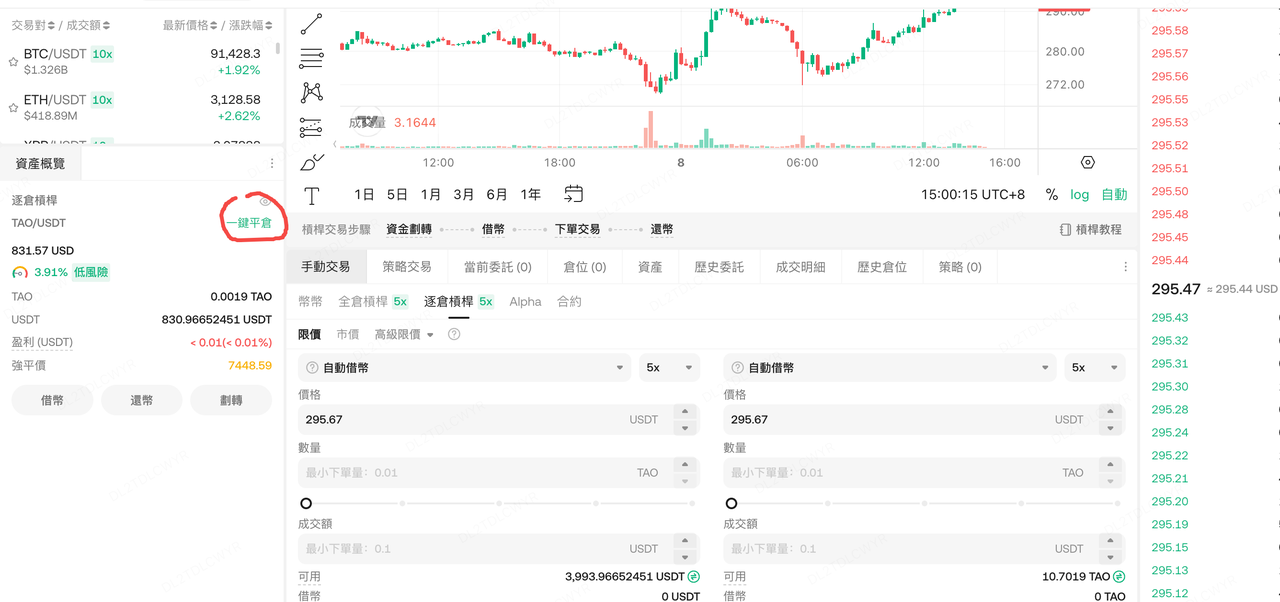Open chart settings hexagon gear icon
This screenshot has height=602, width=1280.
tap(1088, 162)
